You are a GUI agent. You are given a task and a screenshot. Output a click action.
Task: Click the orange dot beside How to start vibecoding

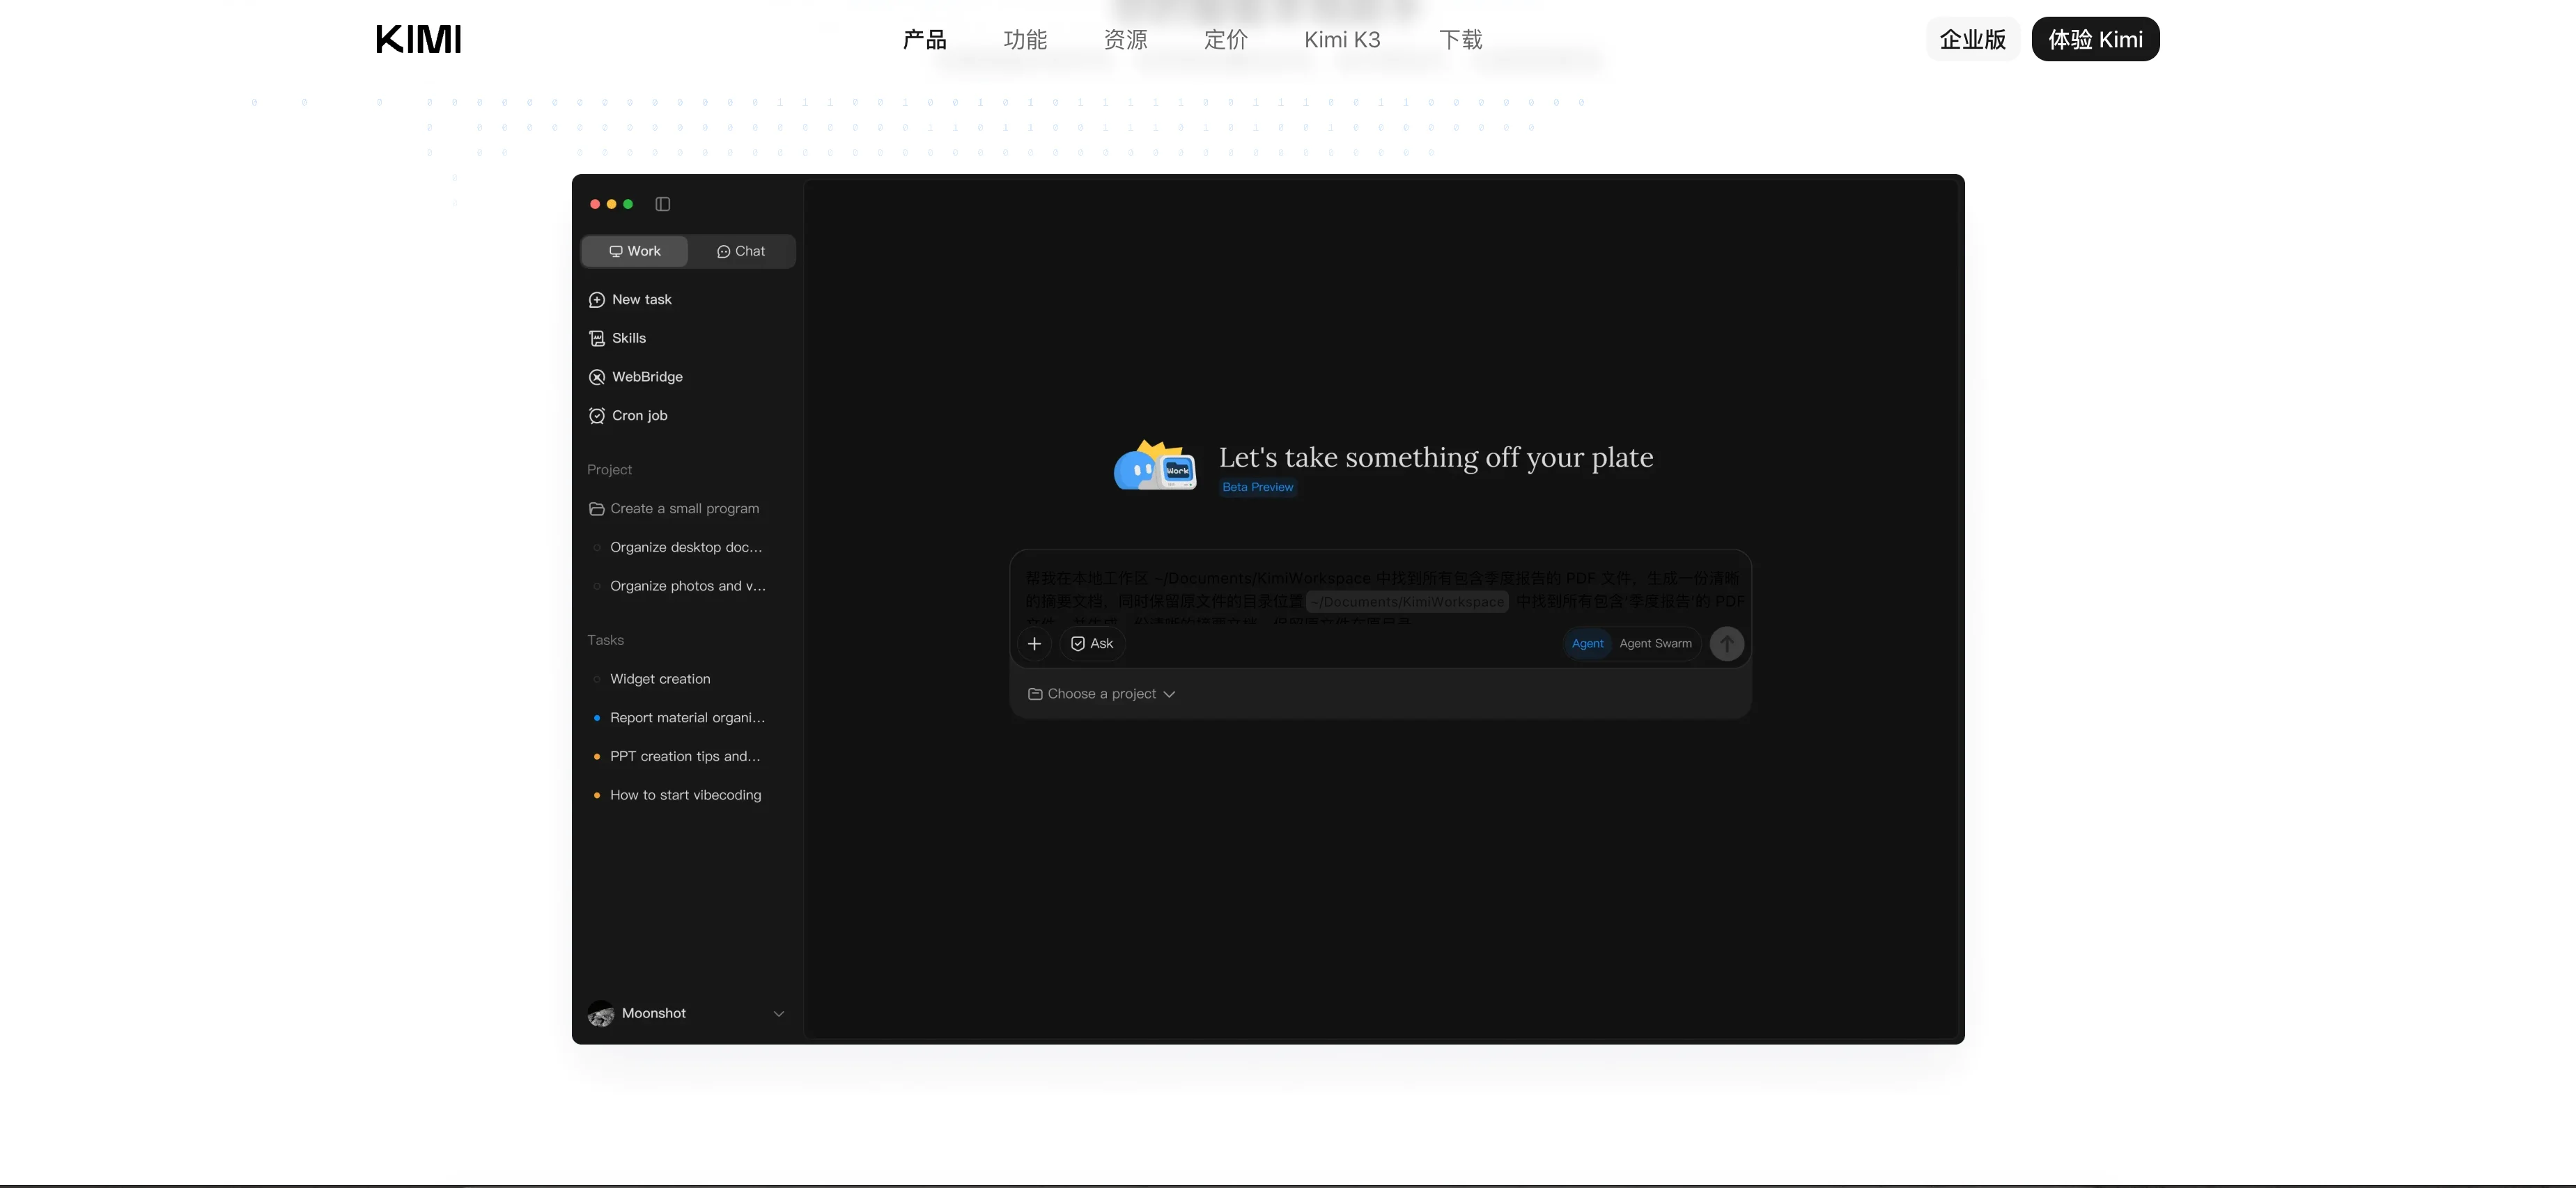(597, 796)
